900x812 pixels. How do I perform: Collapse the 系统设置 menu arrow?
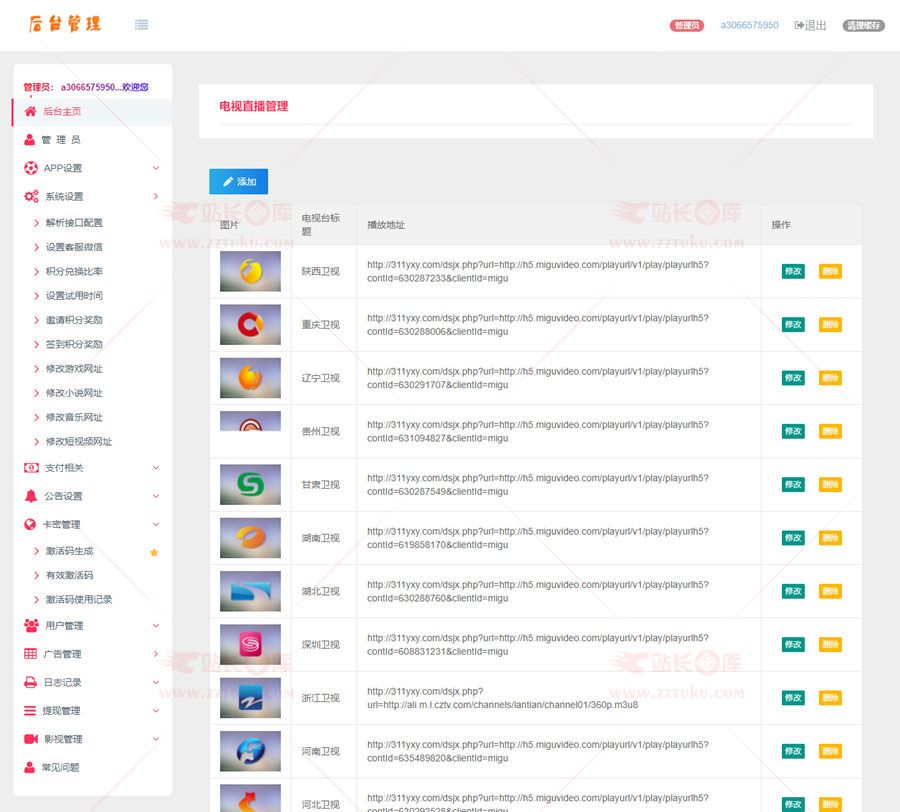(156, 196)
